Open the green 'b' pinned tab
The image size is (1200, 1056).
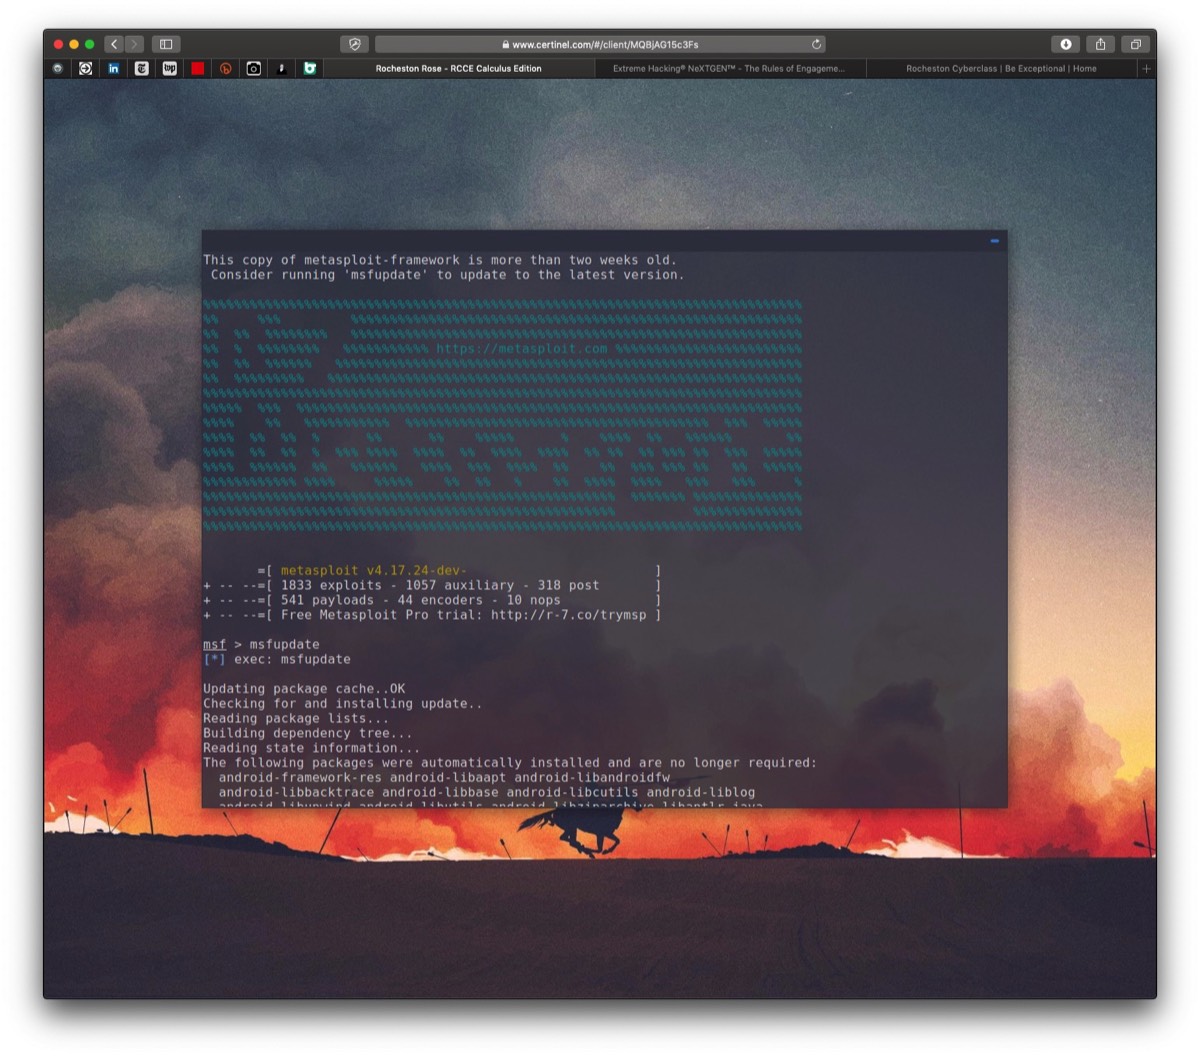[310, 69]
